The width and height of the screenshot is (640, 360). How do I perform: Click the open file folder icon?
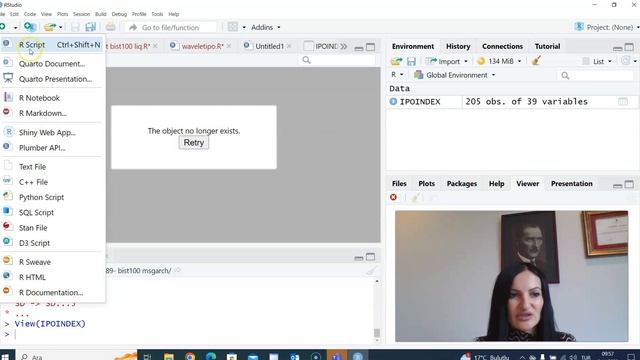[50, 27]
